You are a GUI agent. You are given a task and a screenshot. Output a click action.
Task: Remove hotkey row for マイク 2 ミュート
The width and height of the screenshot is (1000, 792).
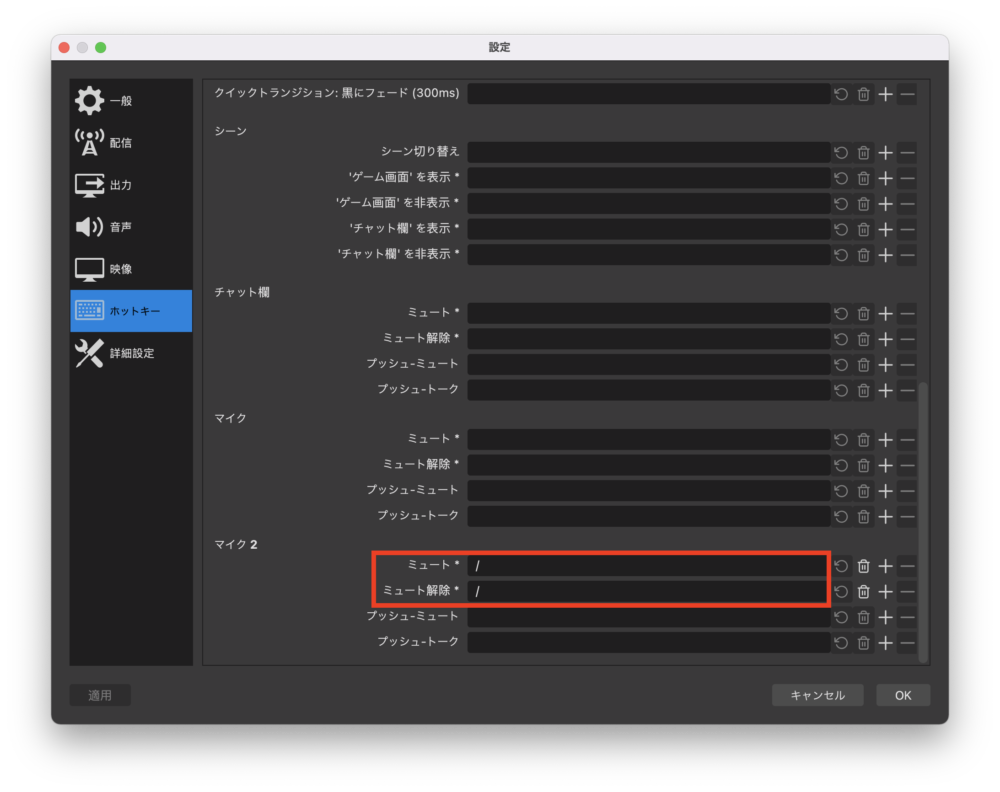pos(908,566)
